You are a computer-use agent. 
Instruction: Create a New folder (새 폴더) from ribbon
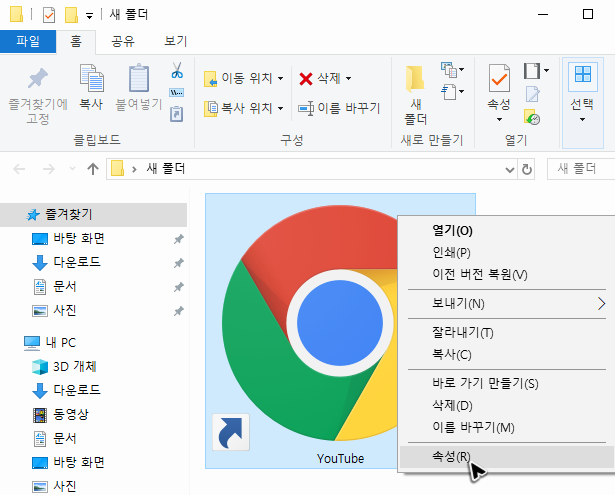(416, 95)
